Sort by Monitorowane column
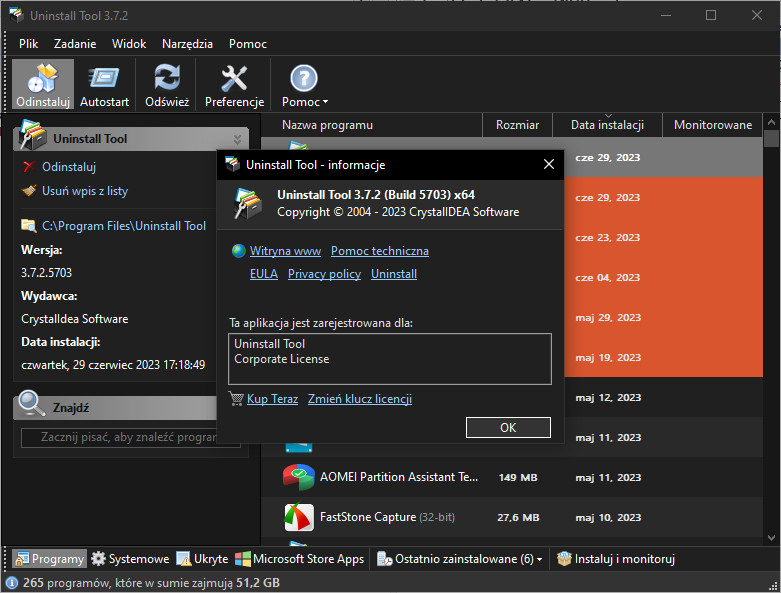Viewport: 781px width, 593px height. tap(712, 125)
